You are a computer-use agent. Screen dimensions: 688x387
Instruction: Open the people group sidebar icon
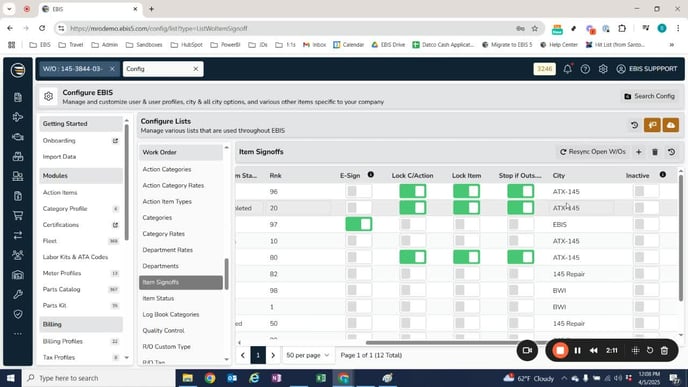[x=18, y=255]
